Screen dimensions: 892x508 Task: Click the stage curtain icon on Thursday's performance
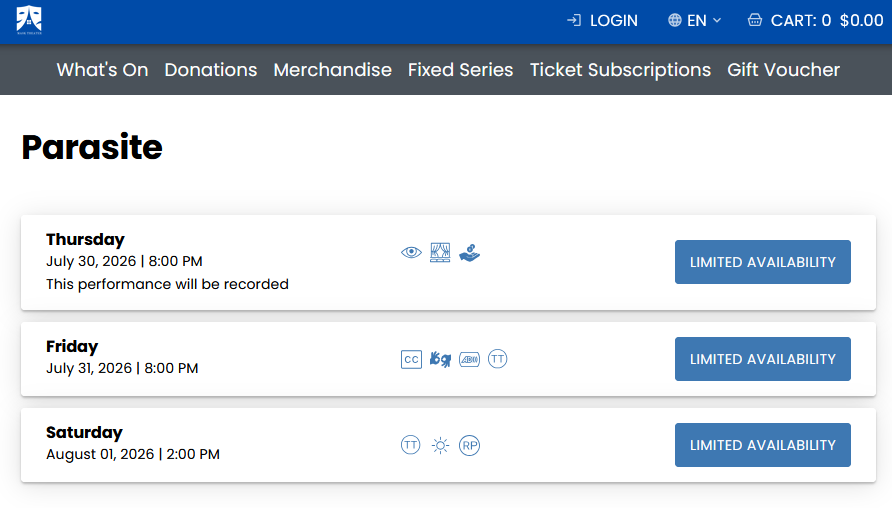(x=440, y=252)
